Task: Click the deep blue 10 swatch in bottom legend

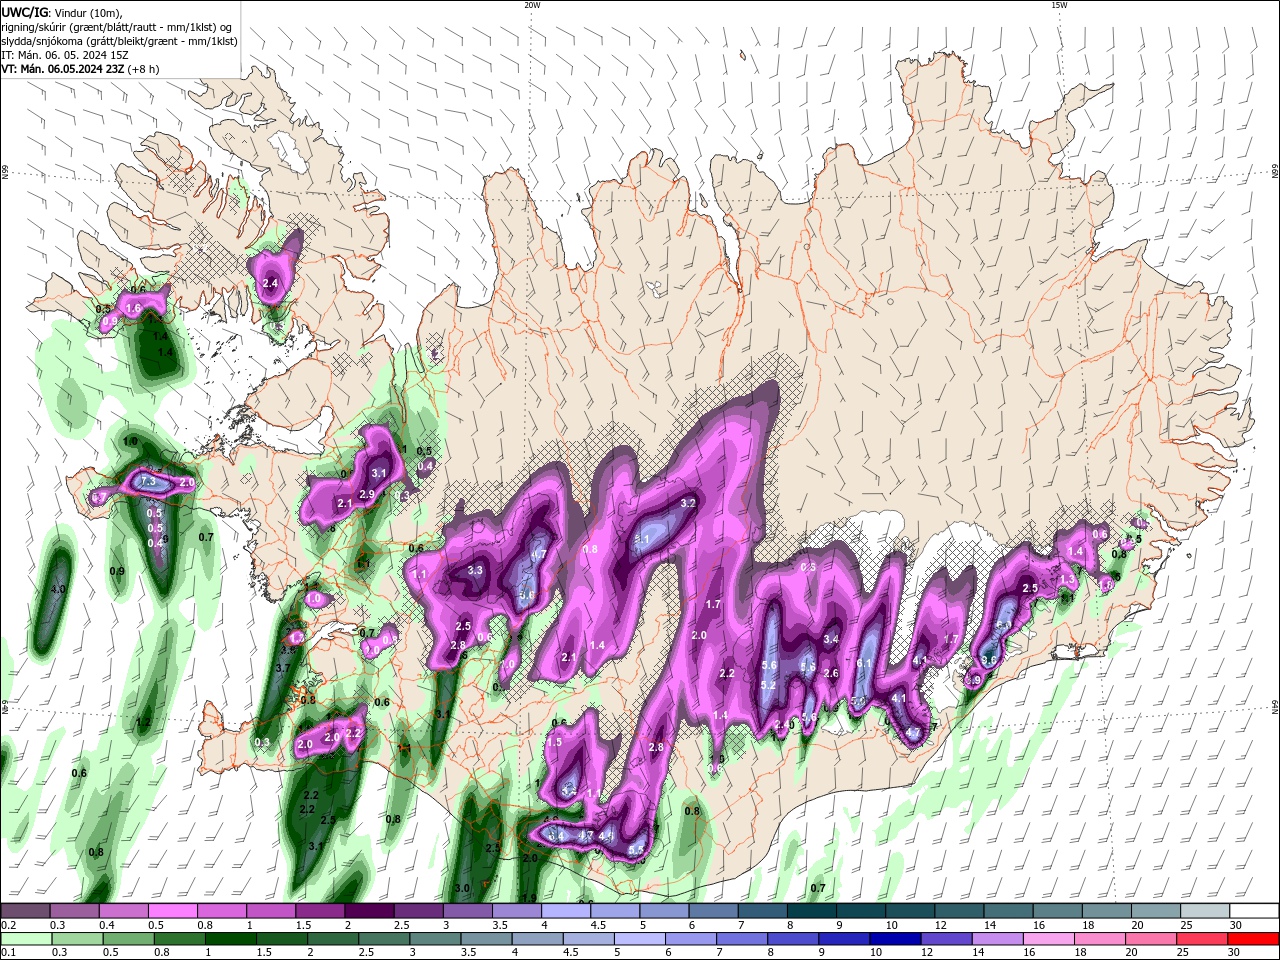Action: pos(894,939)
